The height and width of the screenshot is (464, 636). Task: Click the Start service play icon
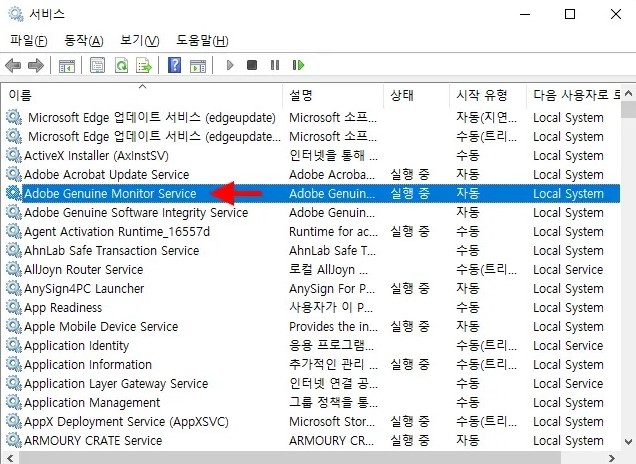230,65
